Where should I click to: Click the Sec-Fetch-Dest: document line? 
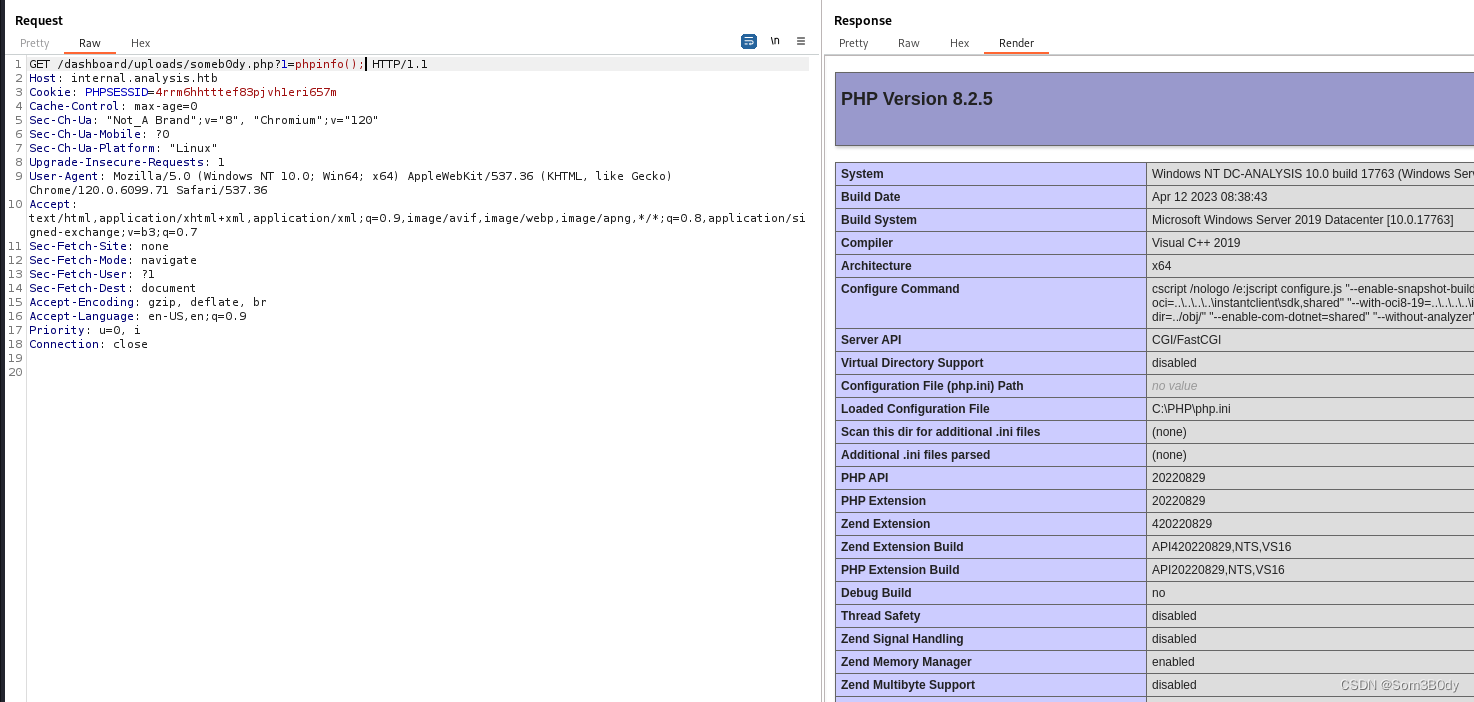click(113, 288)
